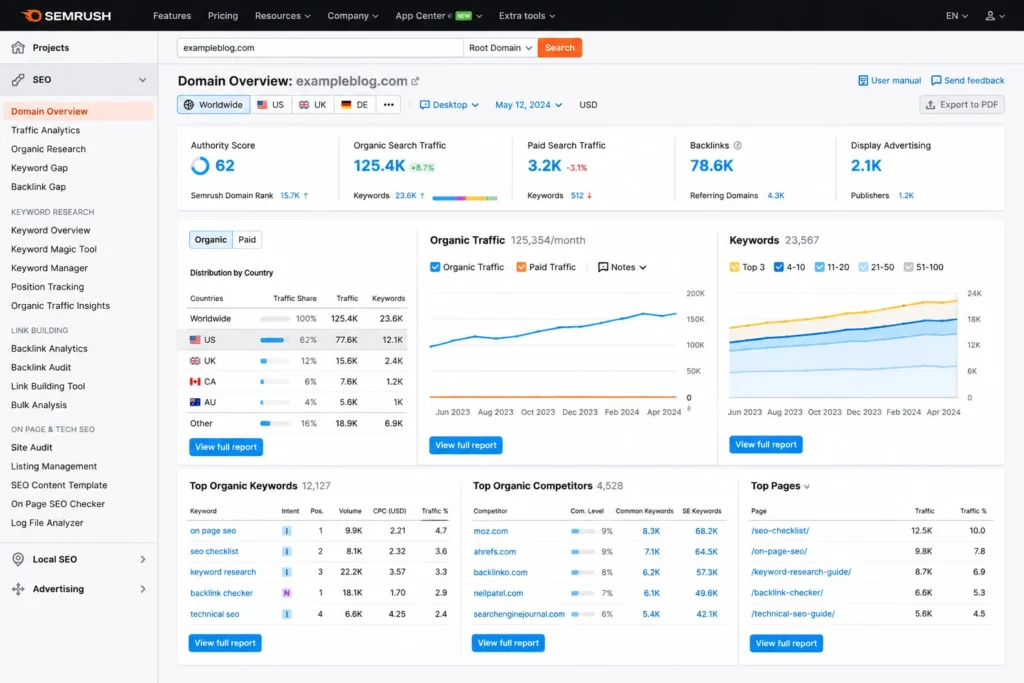The image size is (1024, 683).
Task: Click the Backlinks info icon
Action: 737,146
